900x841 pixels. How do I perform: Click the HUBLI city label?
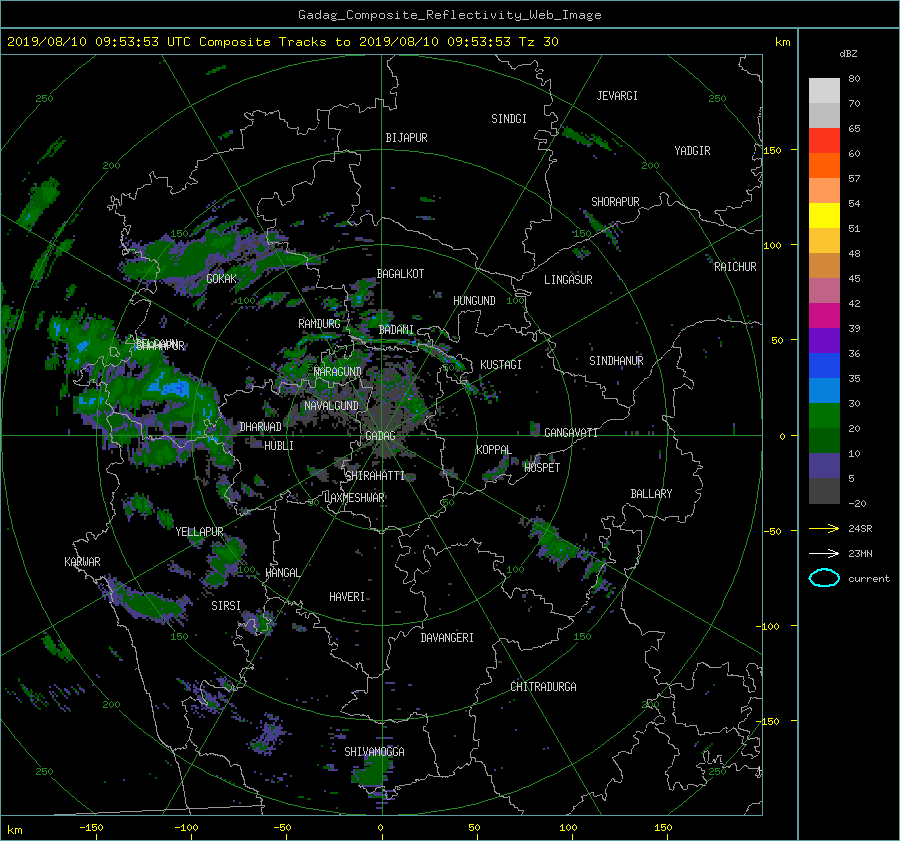coord(278,445)
